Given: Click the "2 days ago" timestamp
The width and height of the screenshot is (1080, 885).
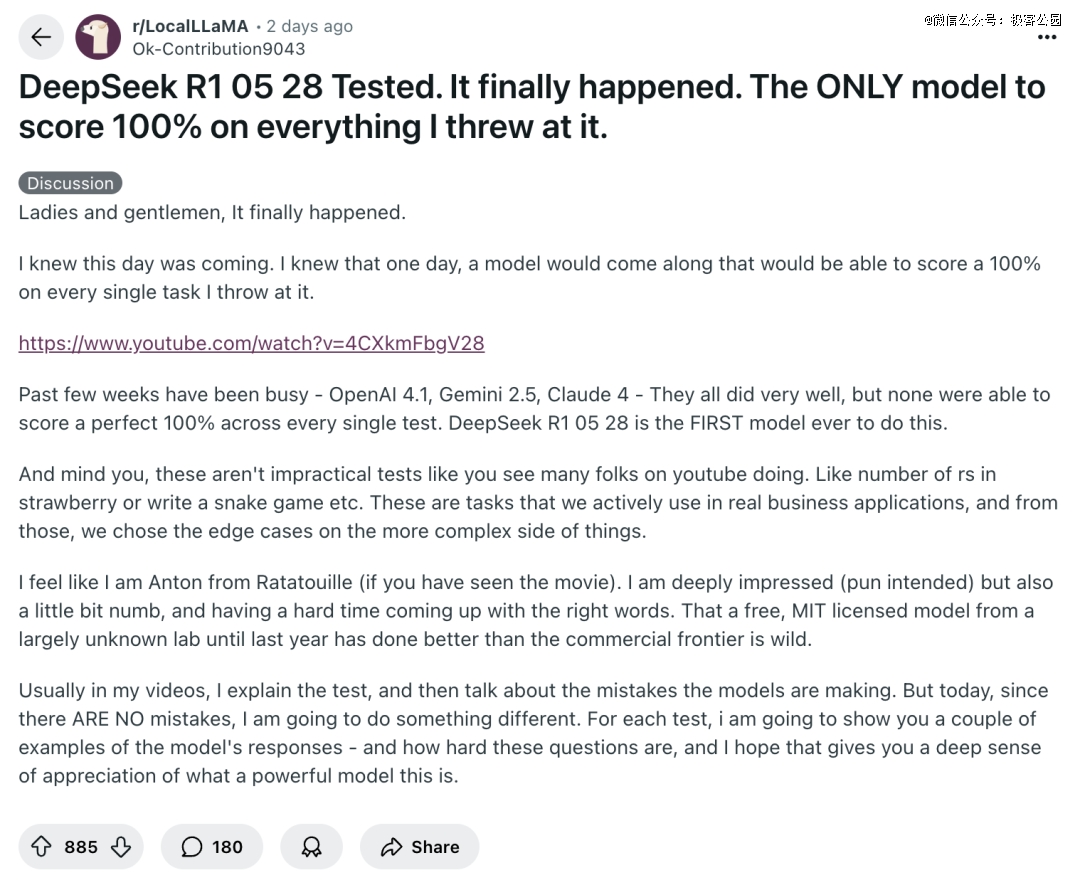Looking at the screenshot, I should tap(309, 26).
